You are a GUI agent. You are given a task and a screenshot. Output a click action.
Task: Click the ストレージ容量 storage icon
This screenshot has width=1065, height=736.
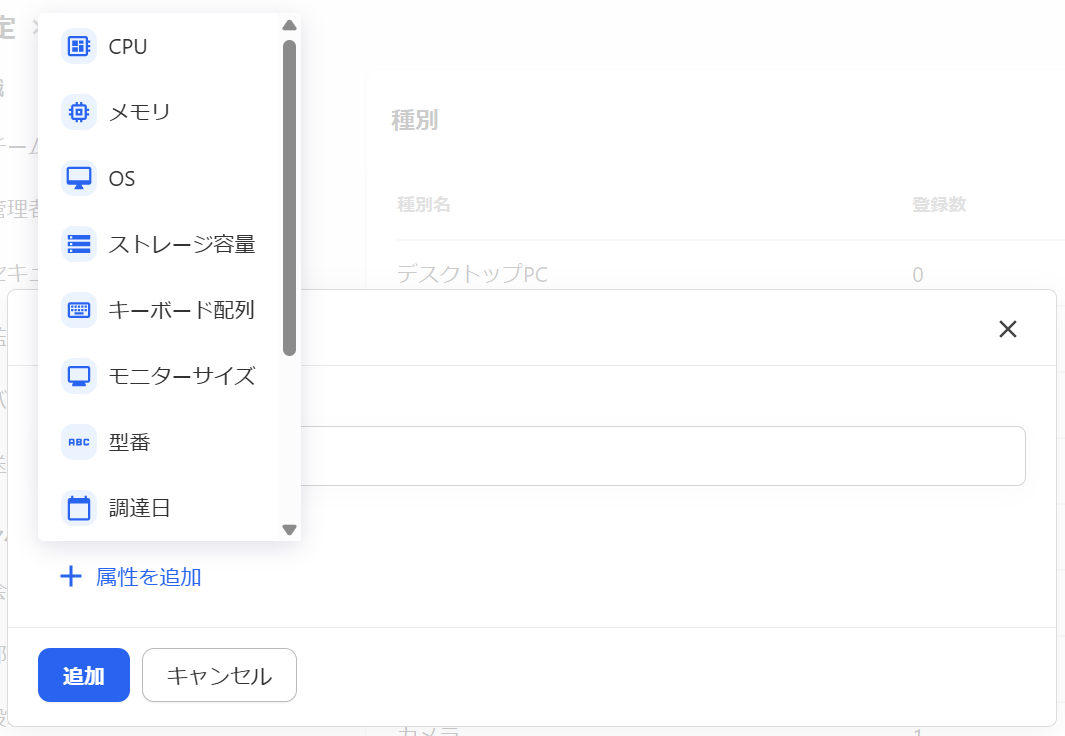coord(79,244)
